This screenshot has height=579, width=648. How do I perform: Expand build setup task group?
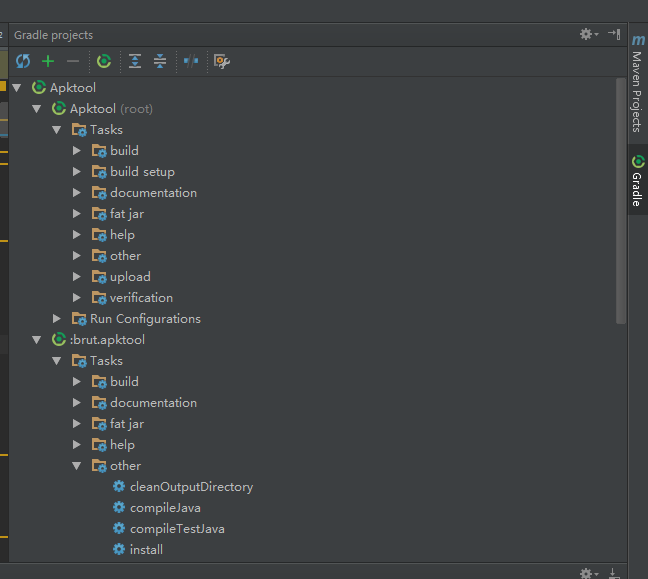click(x=76, y=172)
